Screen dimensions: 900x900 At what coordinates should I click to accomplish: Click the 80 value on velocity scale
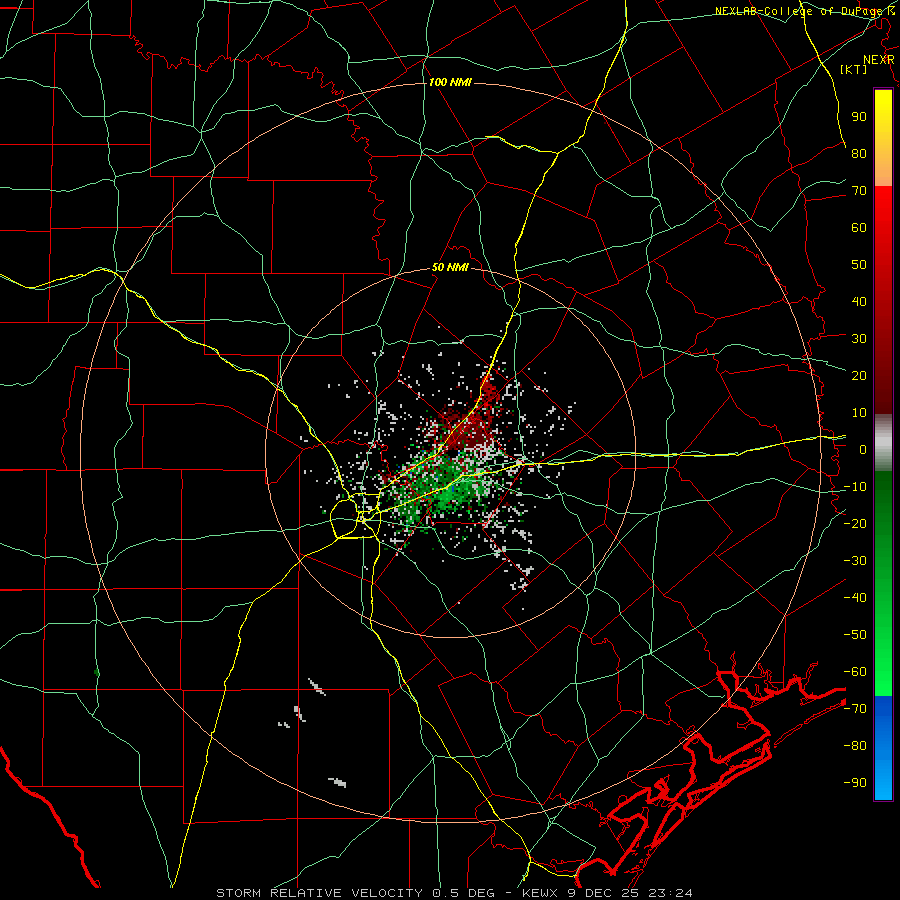pyautogui.click(x=859, y=153)
